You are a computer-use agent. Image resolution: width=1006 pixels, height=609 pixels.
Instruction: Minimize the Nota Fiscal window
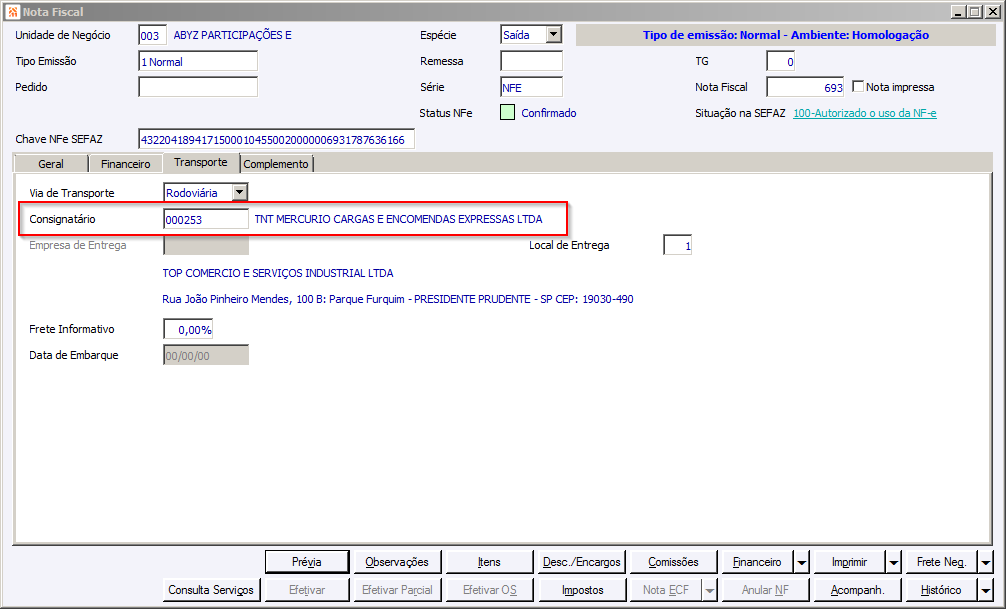(x=959, y=12)
